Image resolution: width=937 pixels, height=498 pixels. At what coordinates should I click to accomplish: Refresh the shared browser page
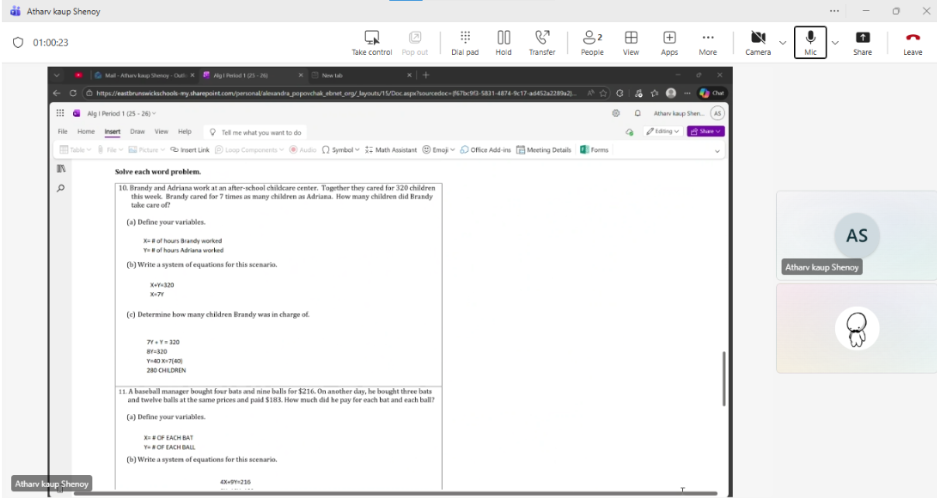tap(73, 93)
